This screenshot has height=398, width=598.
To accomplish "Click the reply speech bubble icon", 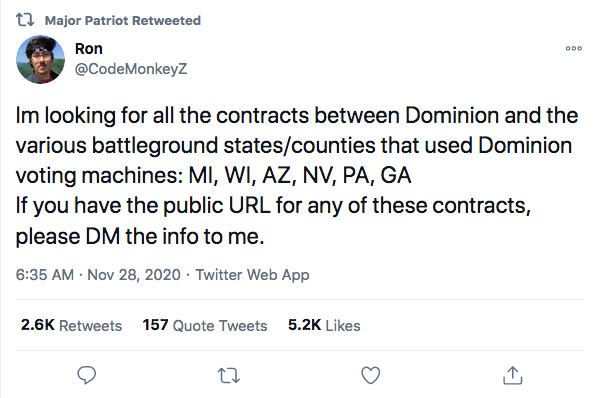I will click(87, 375).
